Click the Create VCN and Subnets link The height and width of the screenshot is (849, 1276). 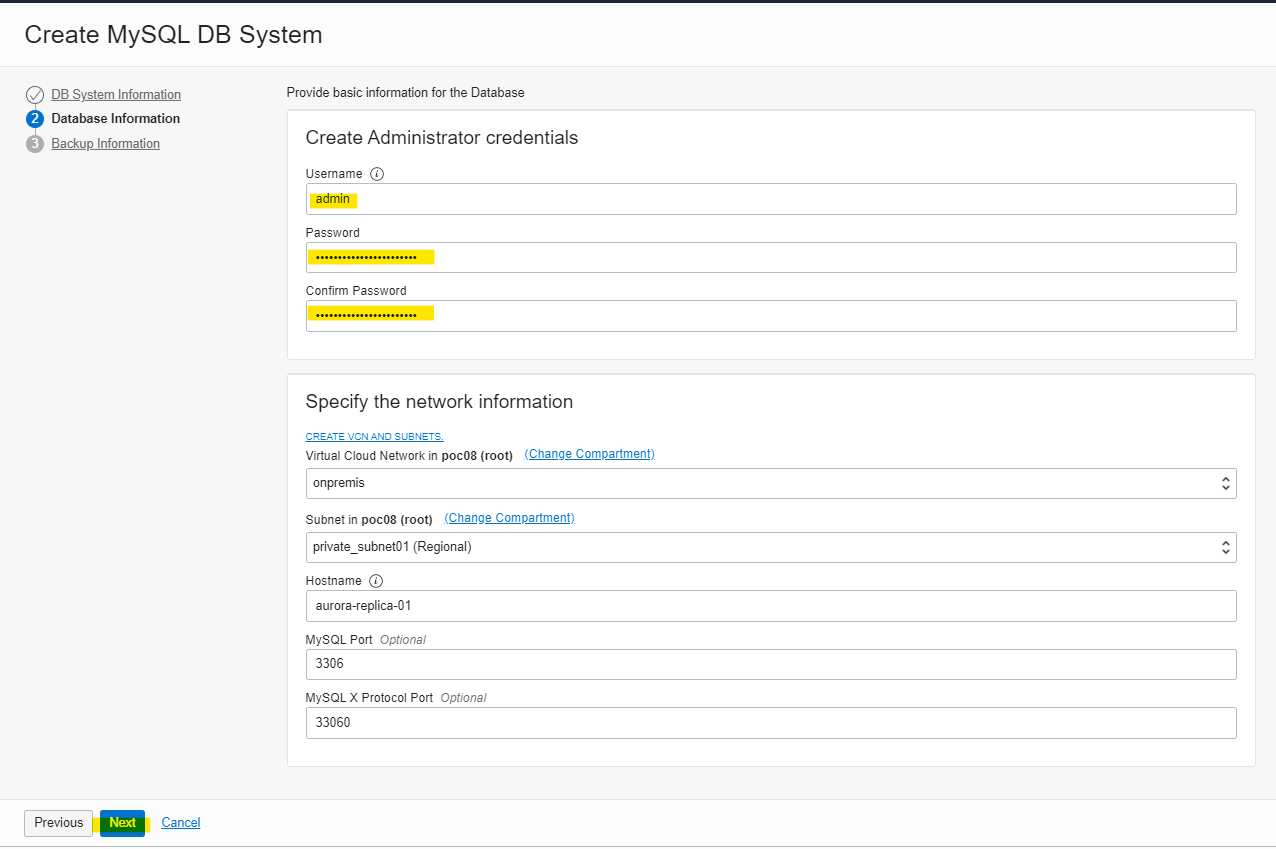tap(374, 437)
